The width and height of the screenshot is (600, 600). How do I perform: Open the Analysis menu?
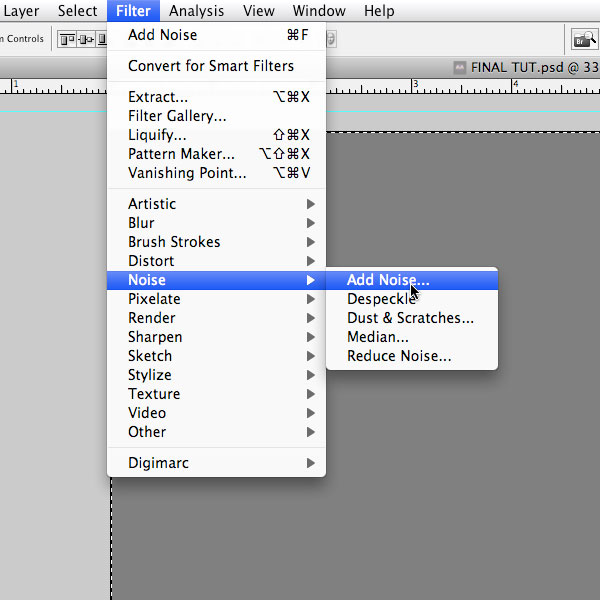196,11
